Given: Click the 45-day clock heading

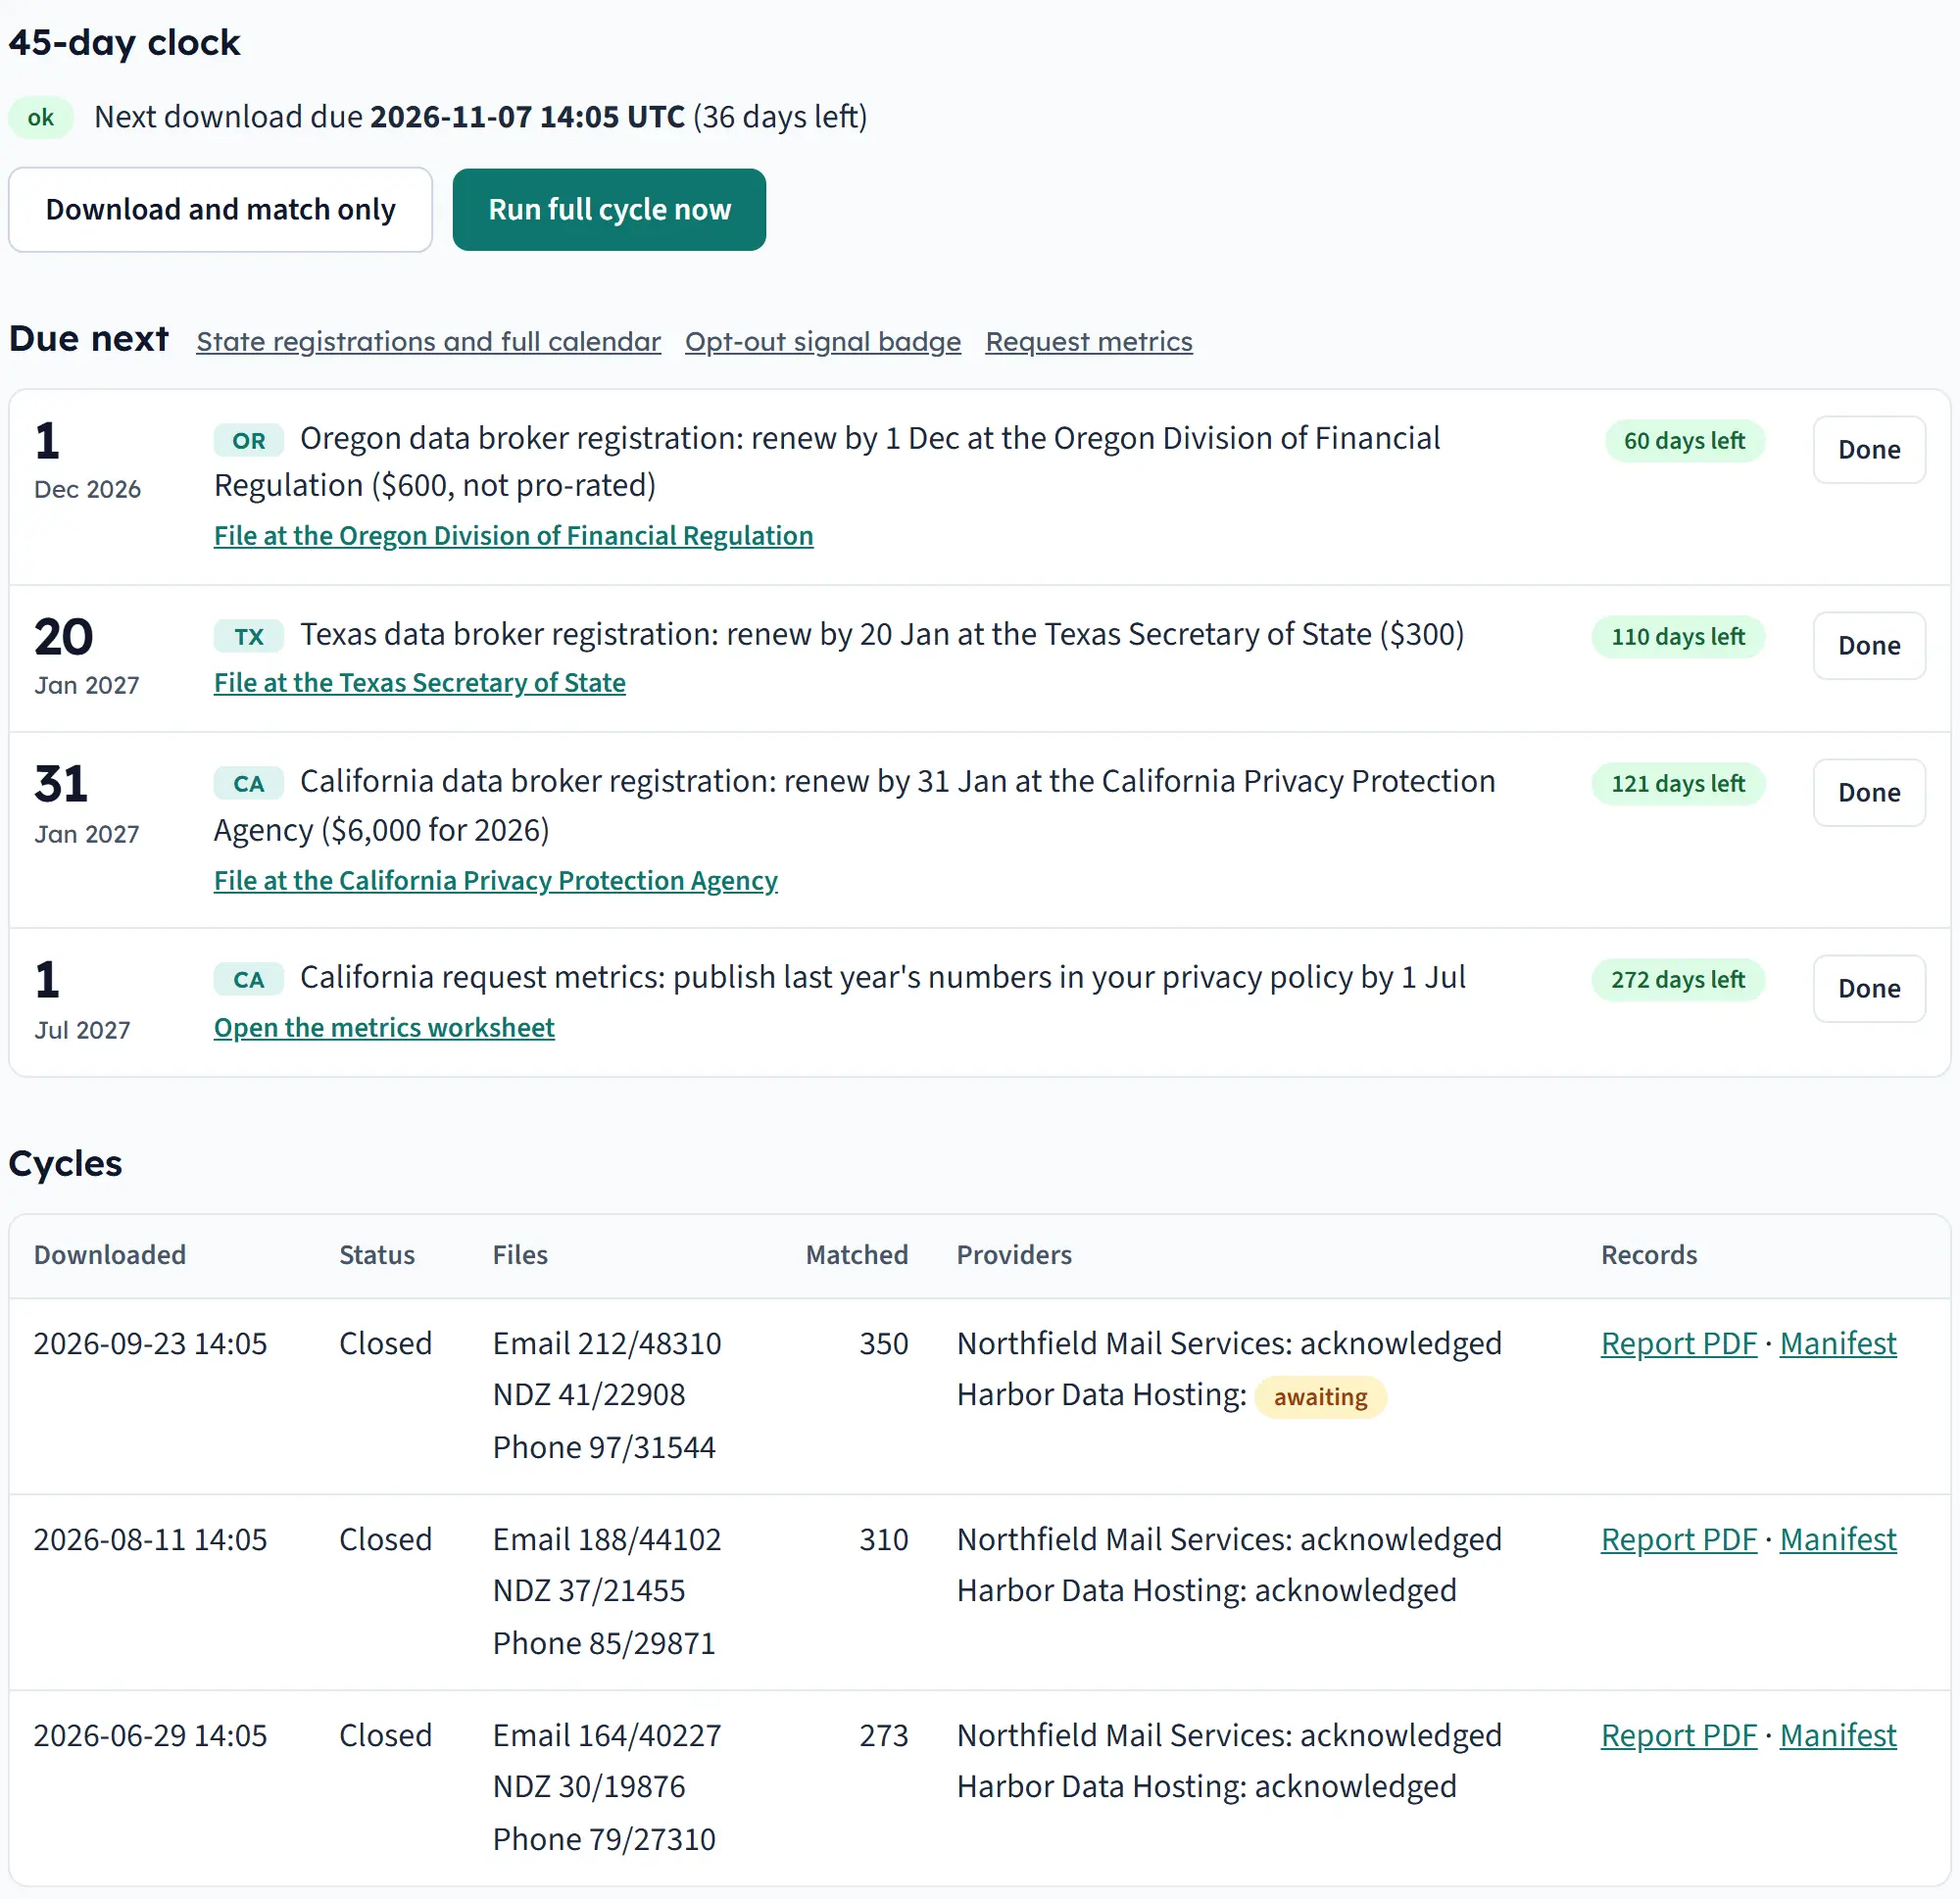Looking at the screenshot, I should [124, 43].
